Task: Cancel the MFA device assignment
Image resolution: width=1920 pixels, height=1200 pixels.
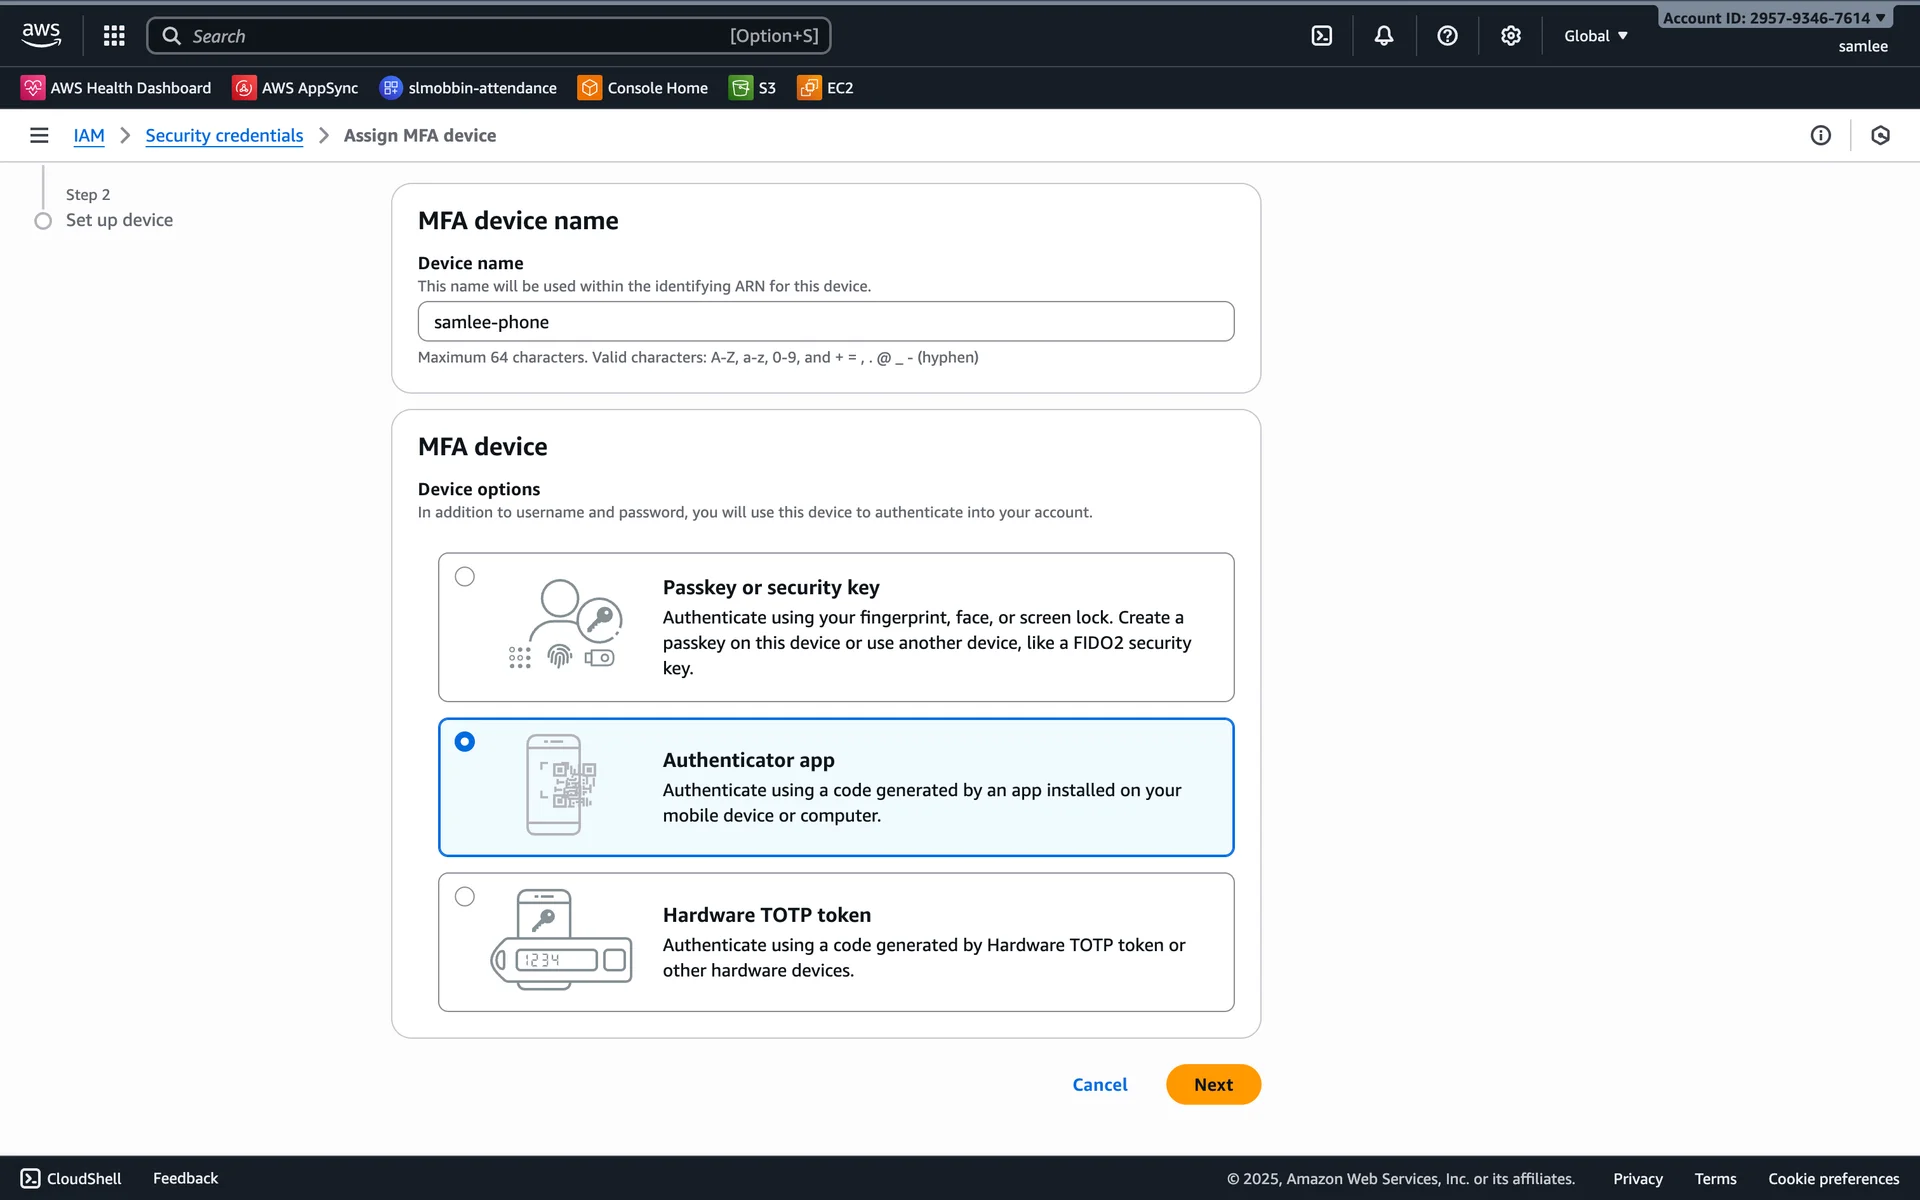Action: click(1099, 1084)
